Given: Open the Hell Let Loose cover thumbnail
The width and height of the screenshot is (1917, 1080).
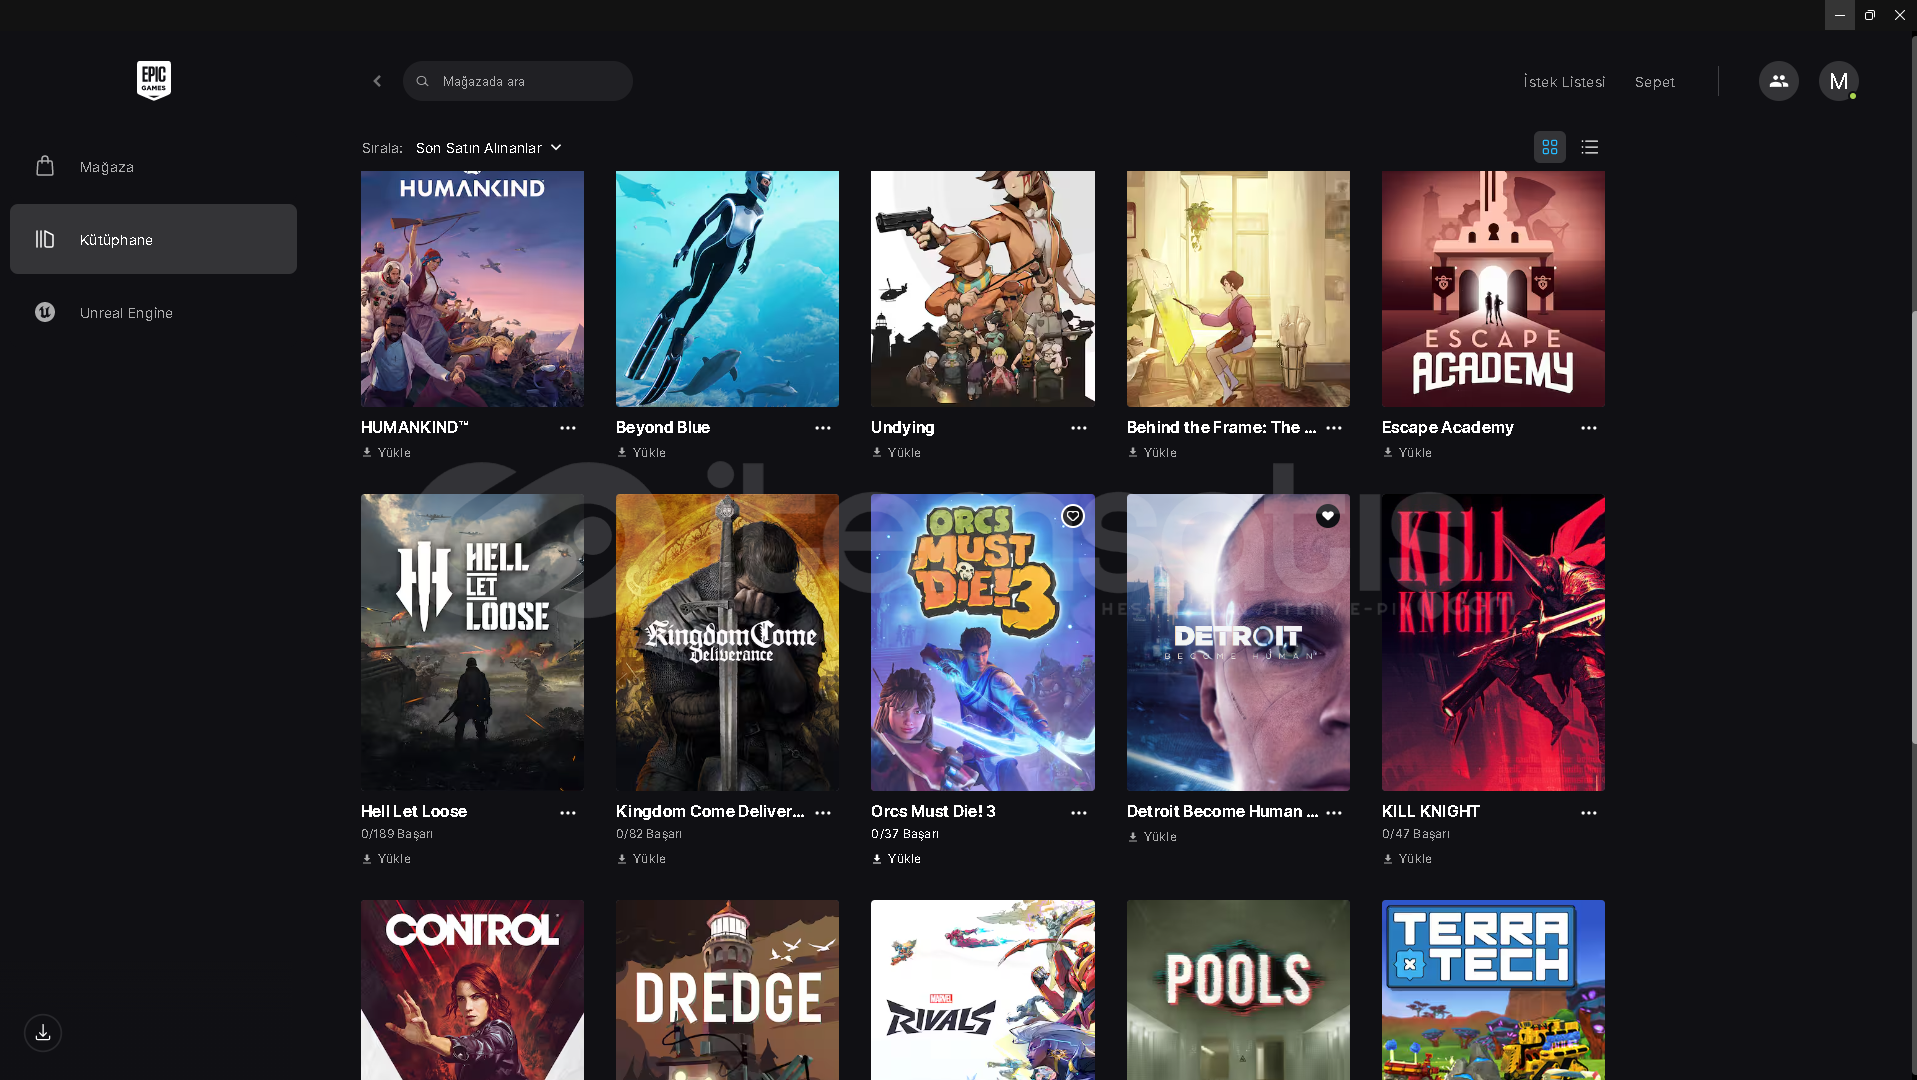Looking at the screenshot, I should click(472, 642).
